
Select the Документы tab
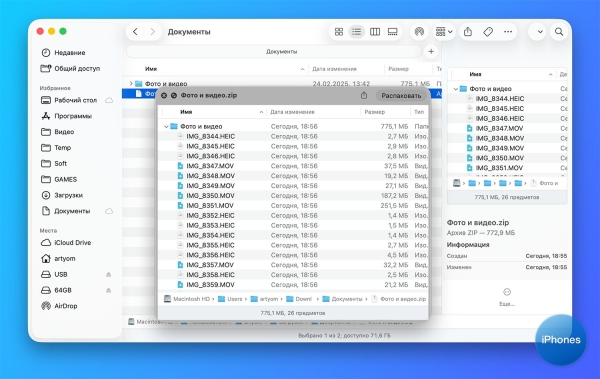pos(274,51)
